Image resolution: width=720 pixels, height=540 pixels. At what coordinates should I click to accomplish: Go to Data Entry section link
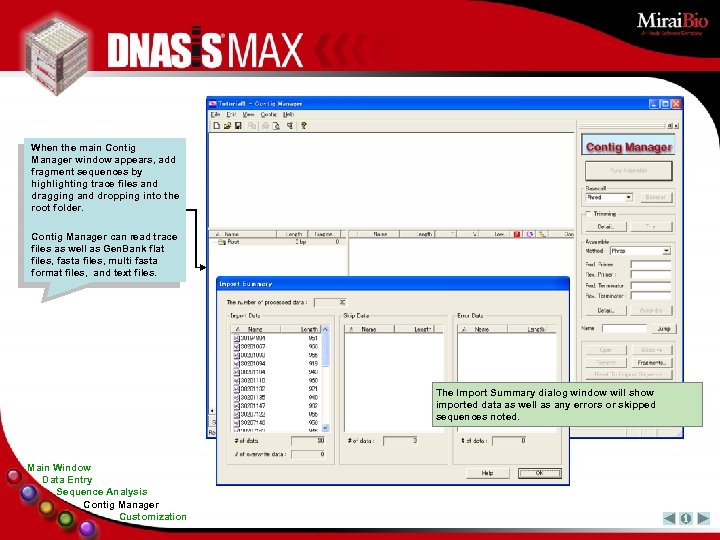click(68, 480)
